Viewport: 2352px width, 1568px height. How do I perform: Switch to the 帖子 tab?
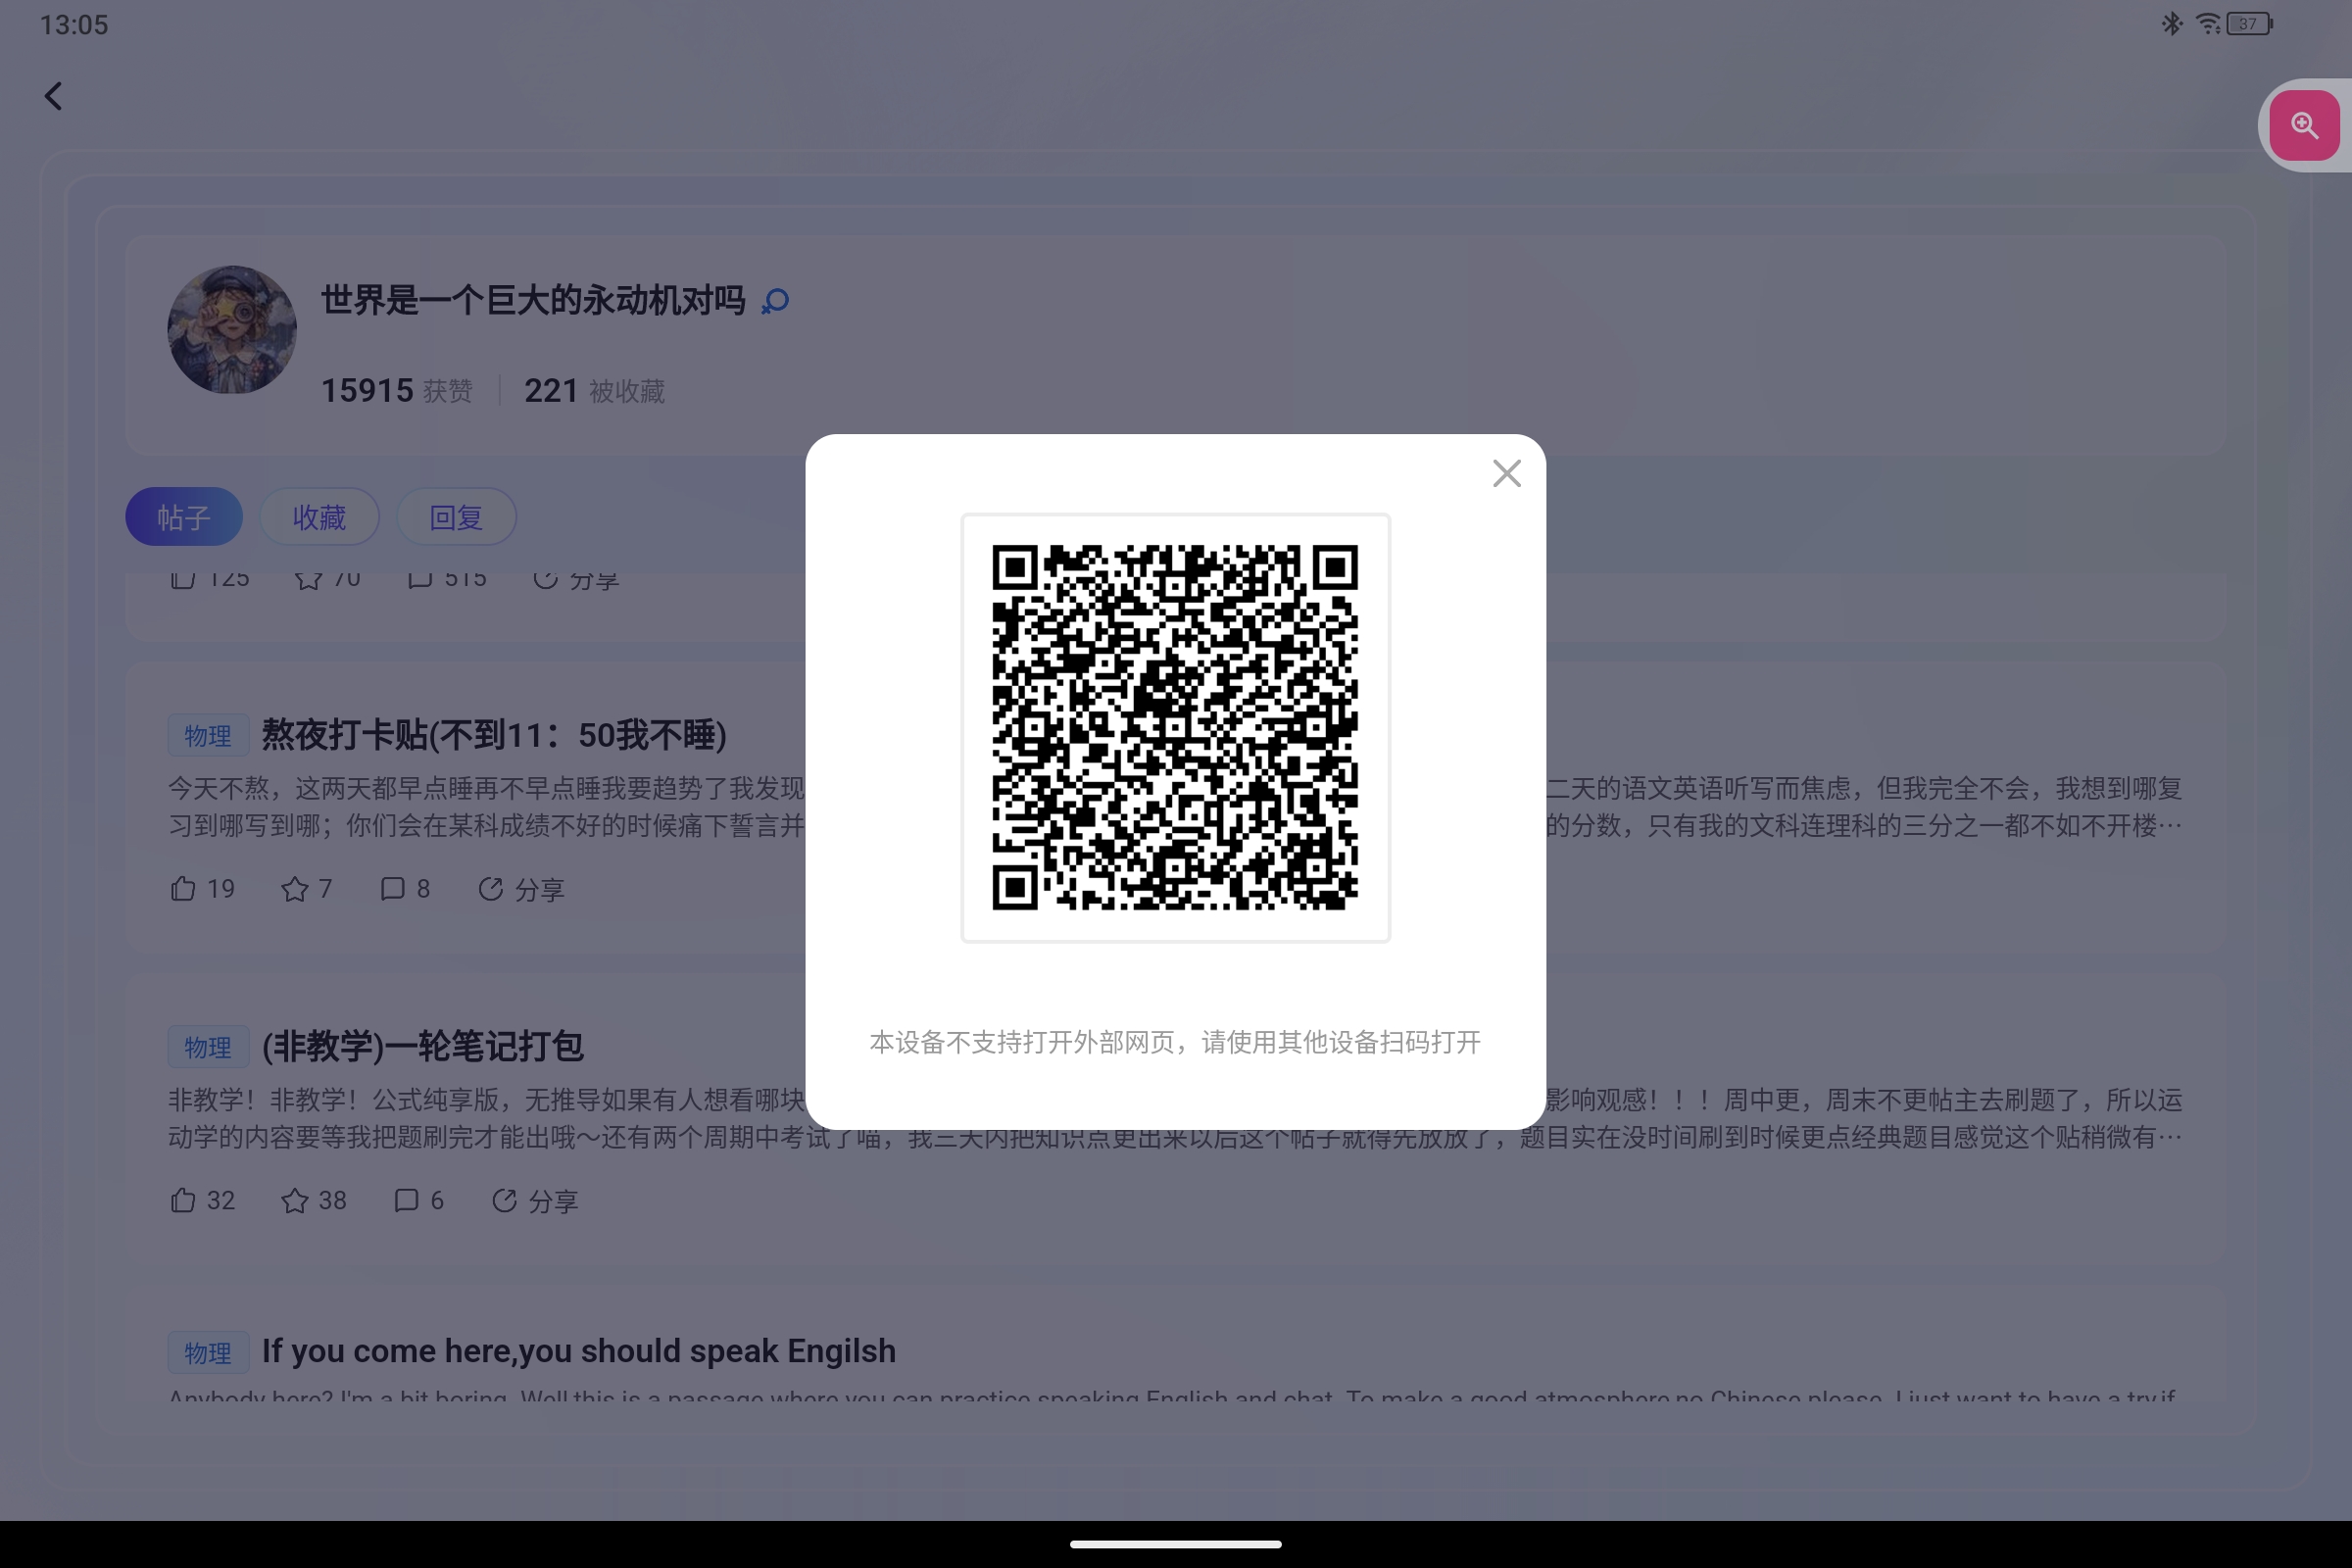(x=183, y=517)
